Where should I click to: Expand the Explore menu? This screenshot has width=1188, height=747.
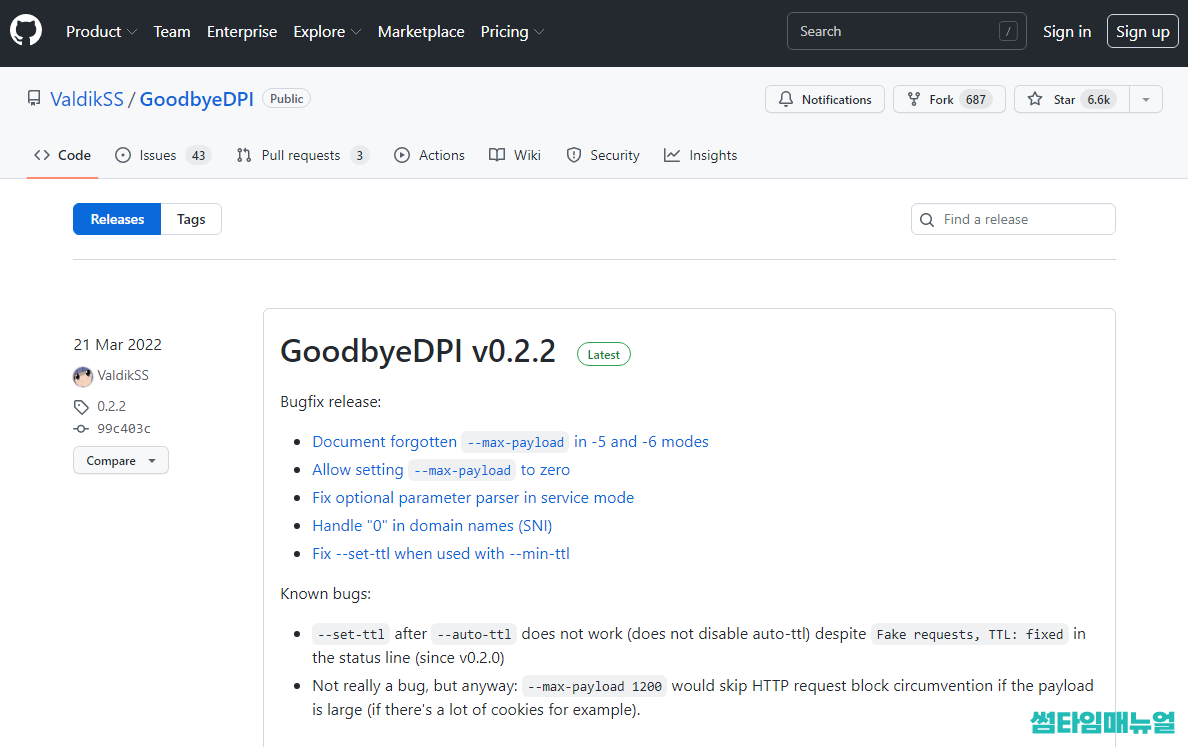coord(327,32)
